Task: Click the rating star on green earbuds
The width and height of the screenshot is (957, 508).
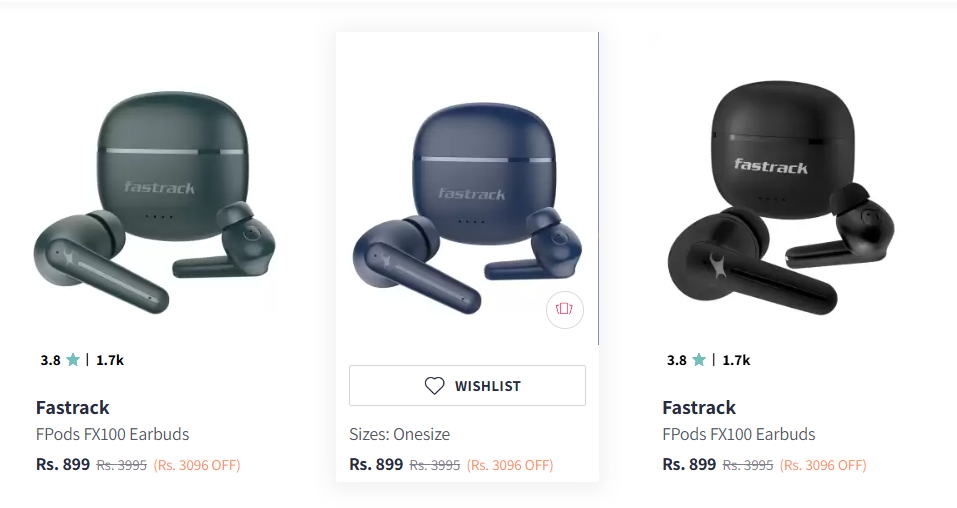Action: pyautogui.click(x=73, y=360)
